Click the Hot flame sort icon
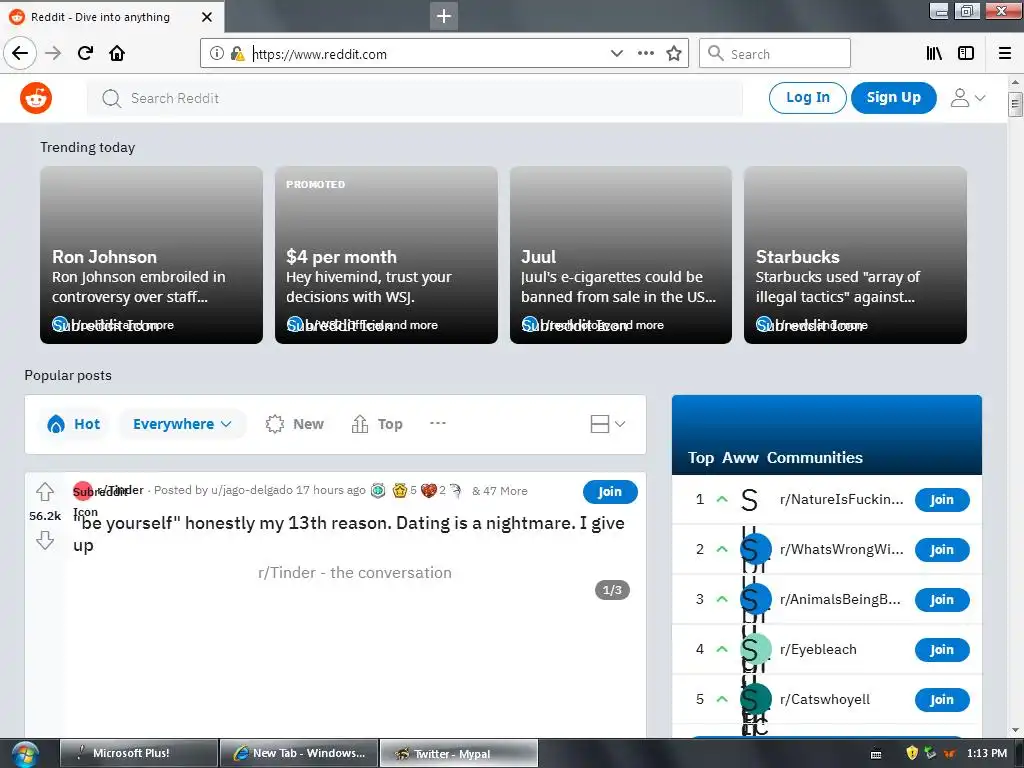Screen dimensions: 1024x768 56,424
